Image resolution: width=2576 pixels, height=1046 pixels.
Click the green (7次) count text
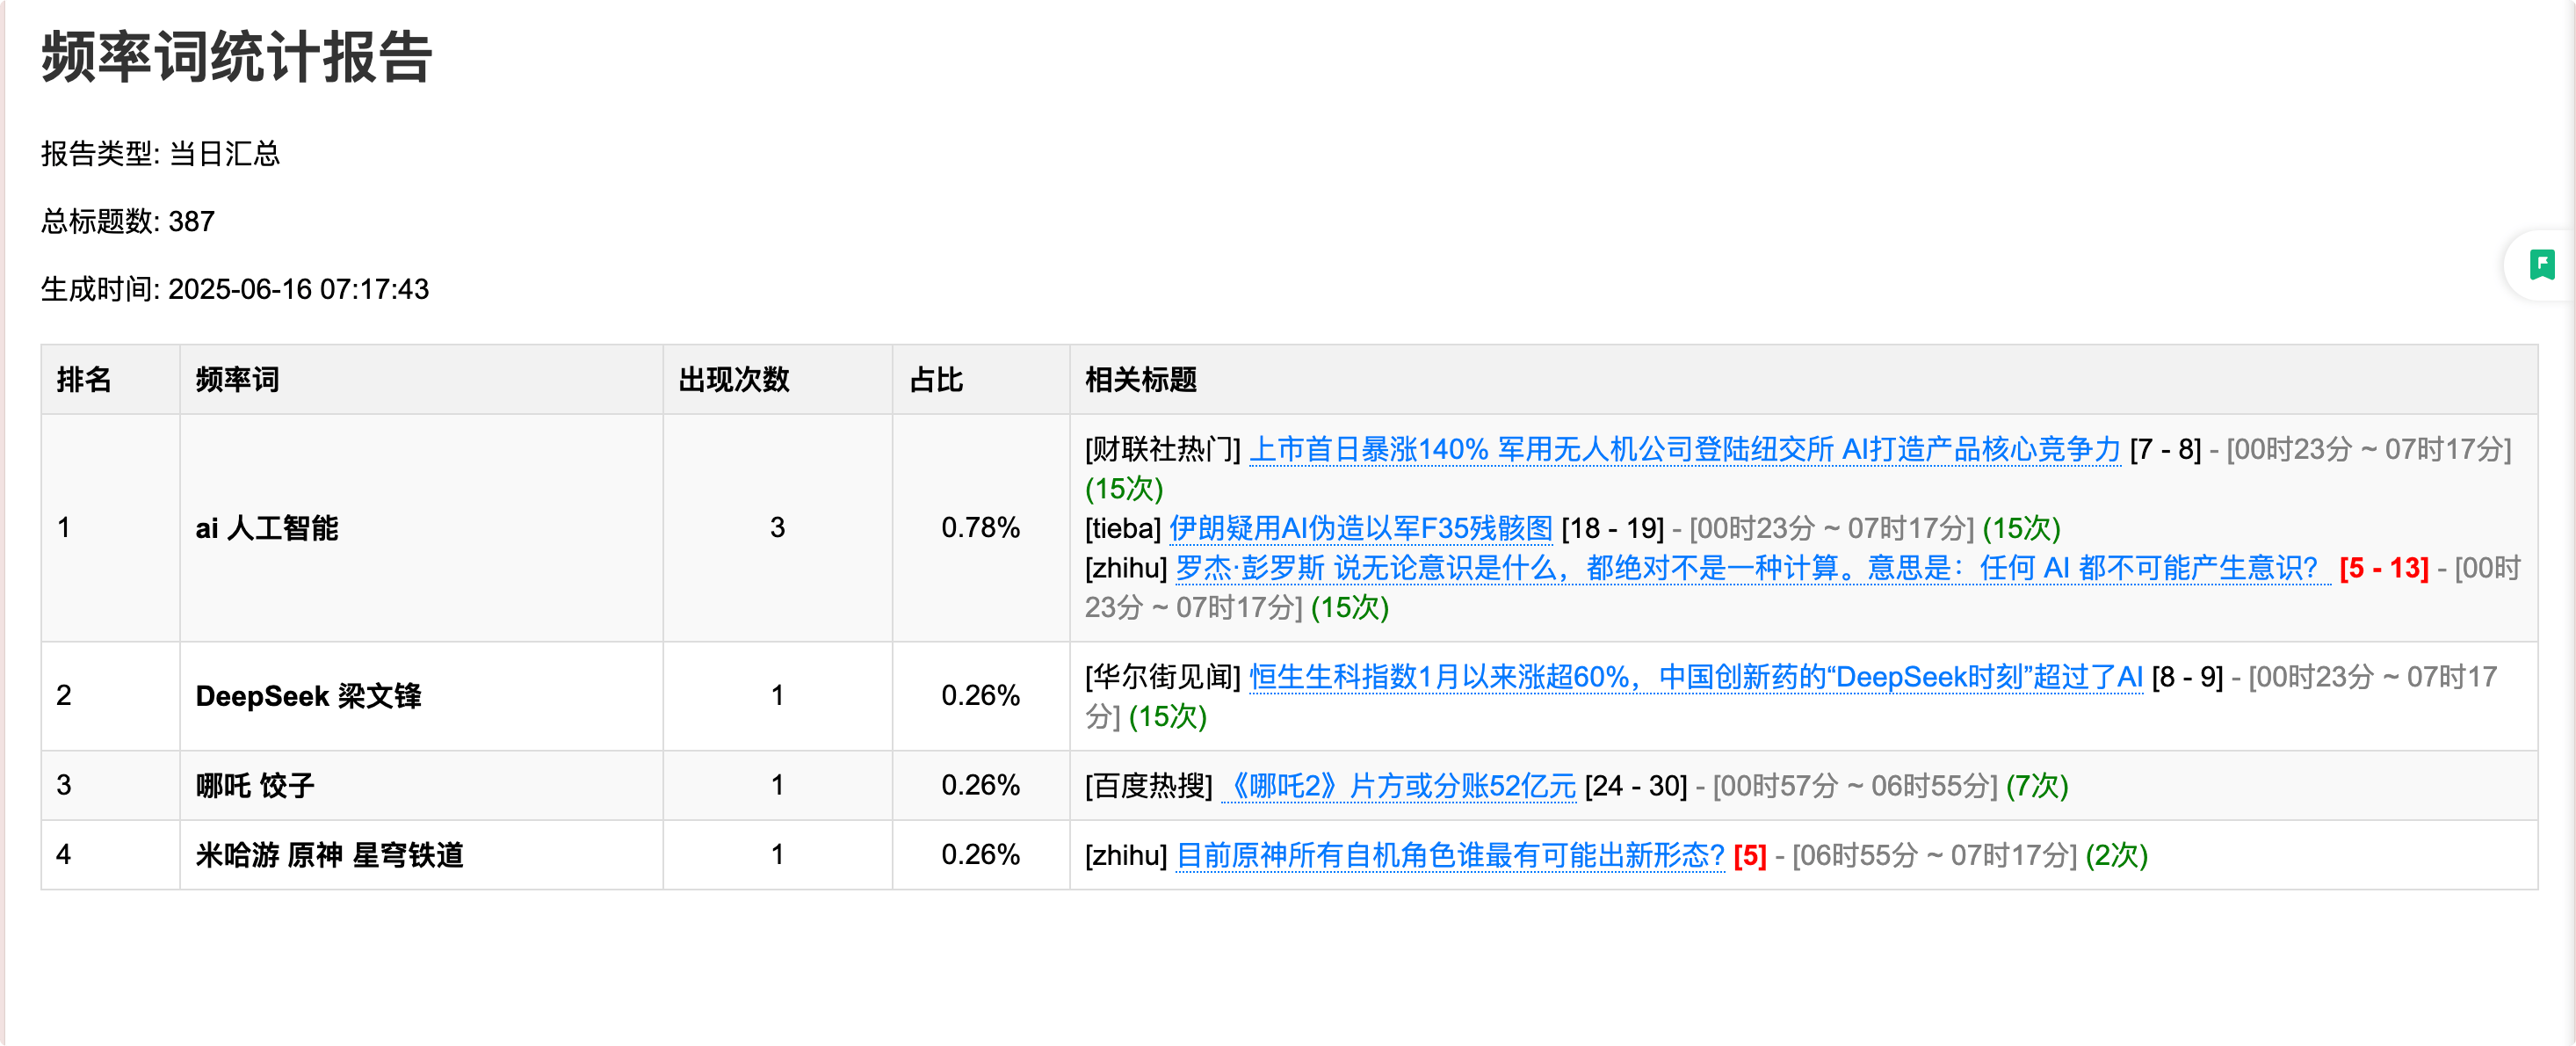click(x=2037, y=786)
